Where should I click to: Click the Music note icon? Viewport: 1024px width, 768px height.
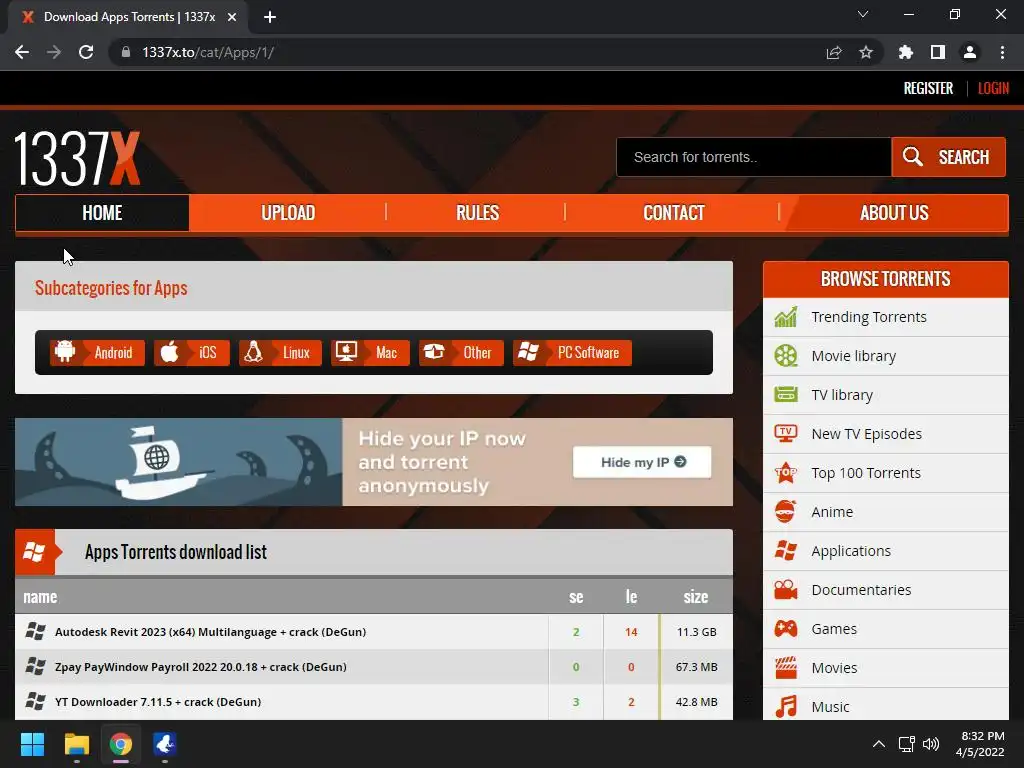point(786,707)
